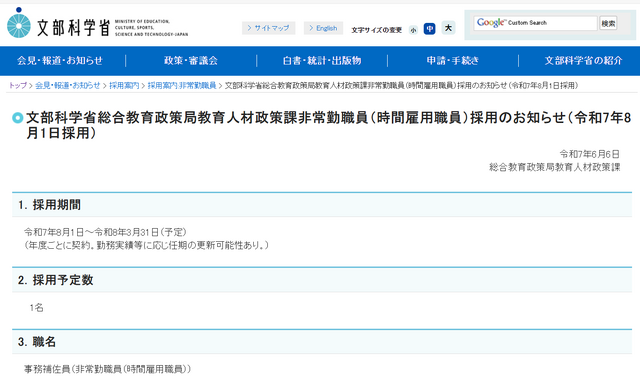Click the text 令和7年8月1日～令和8年3月31日(予定)
The image size is (640, 382).
point(105,232)
